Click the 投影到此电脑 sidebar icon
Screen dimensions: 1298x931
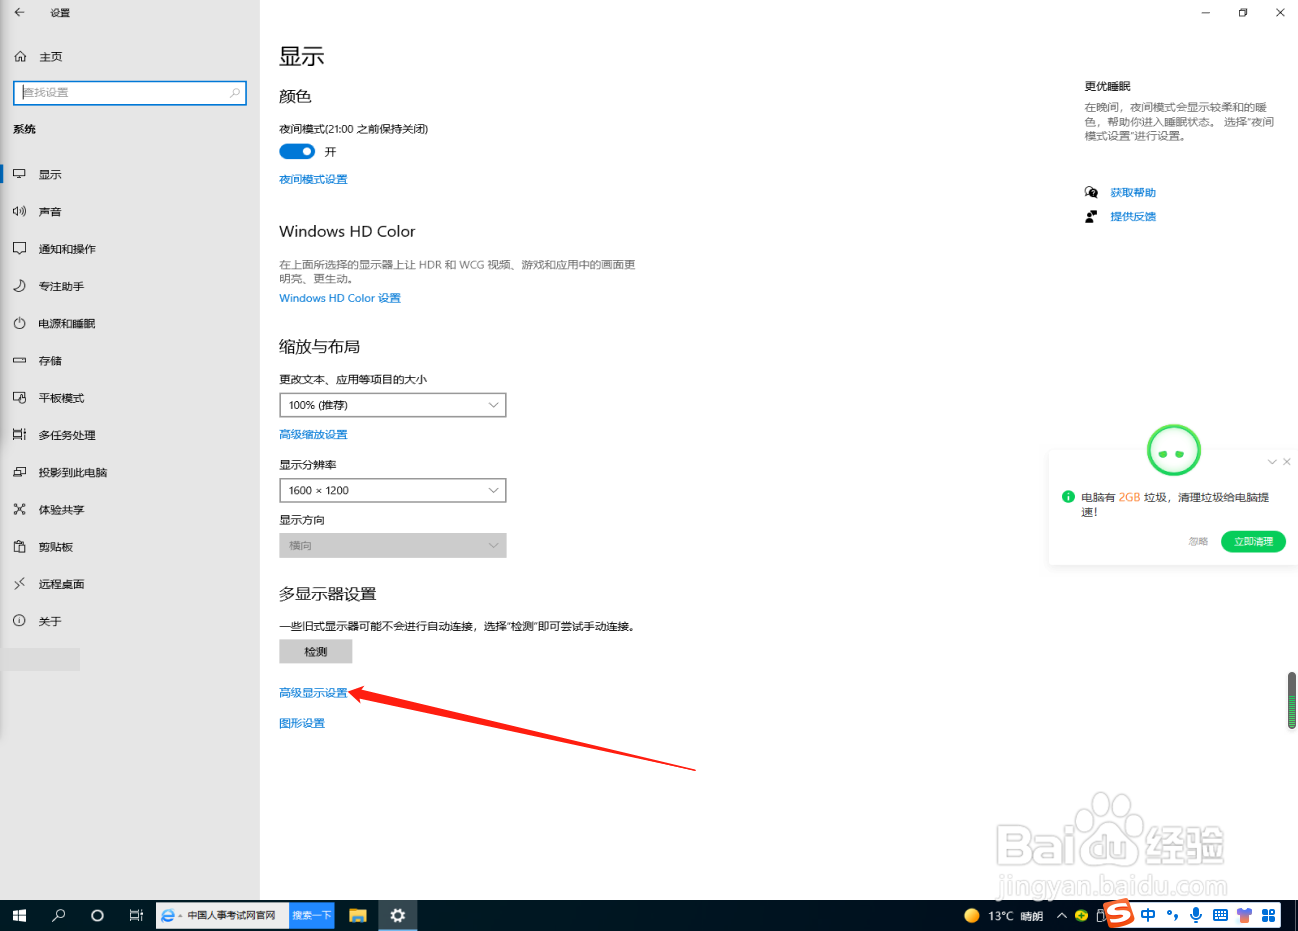click(x=19, y=472)
